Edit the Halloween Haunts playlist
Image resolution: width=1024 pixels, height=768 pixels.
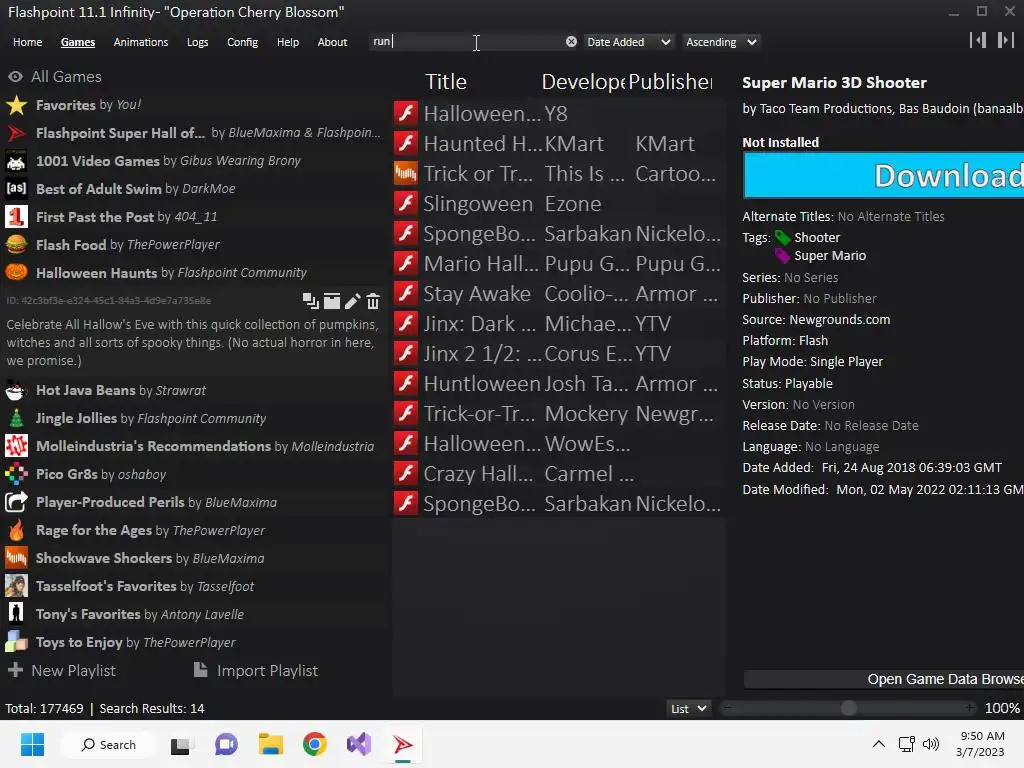(x=353, y=301)
